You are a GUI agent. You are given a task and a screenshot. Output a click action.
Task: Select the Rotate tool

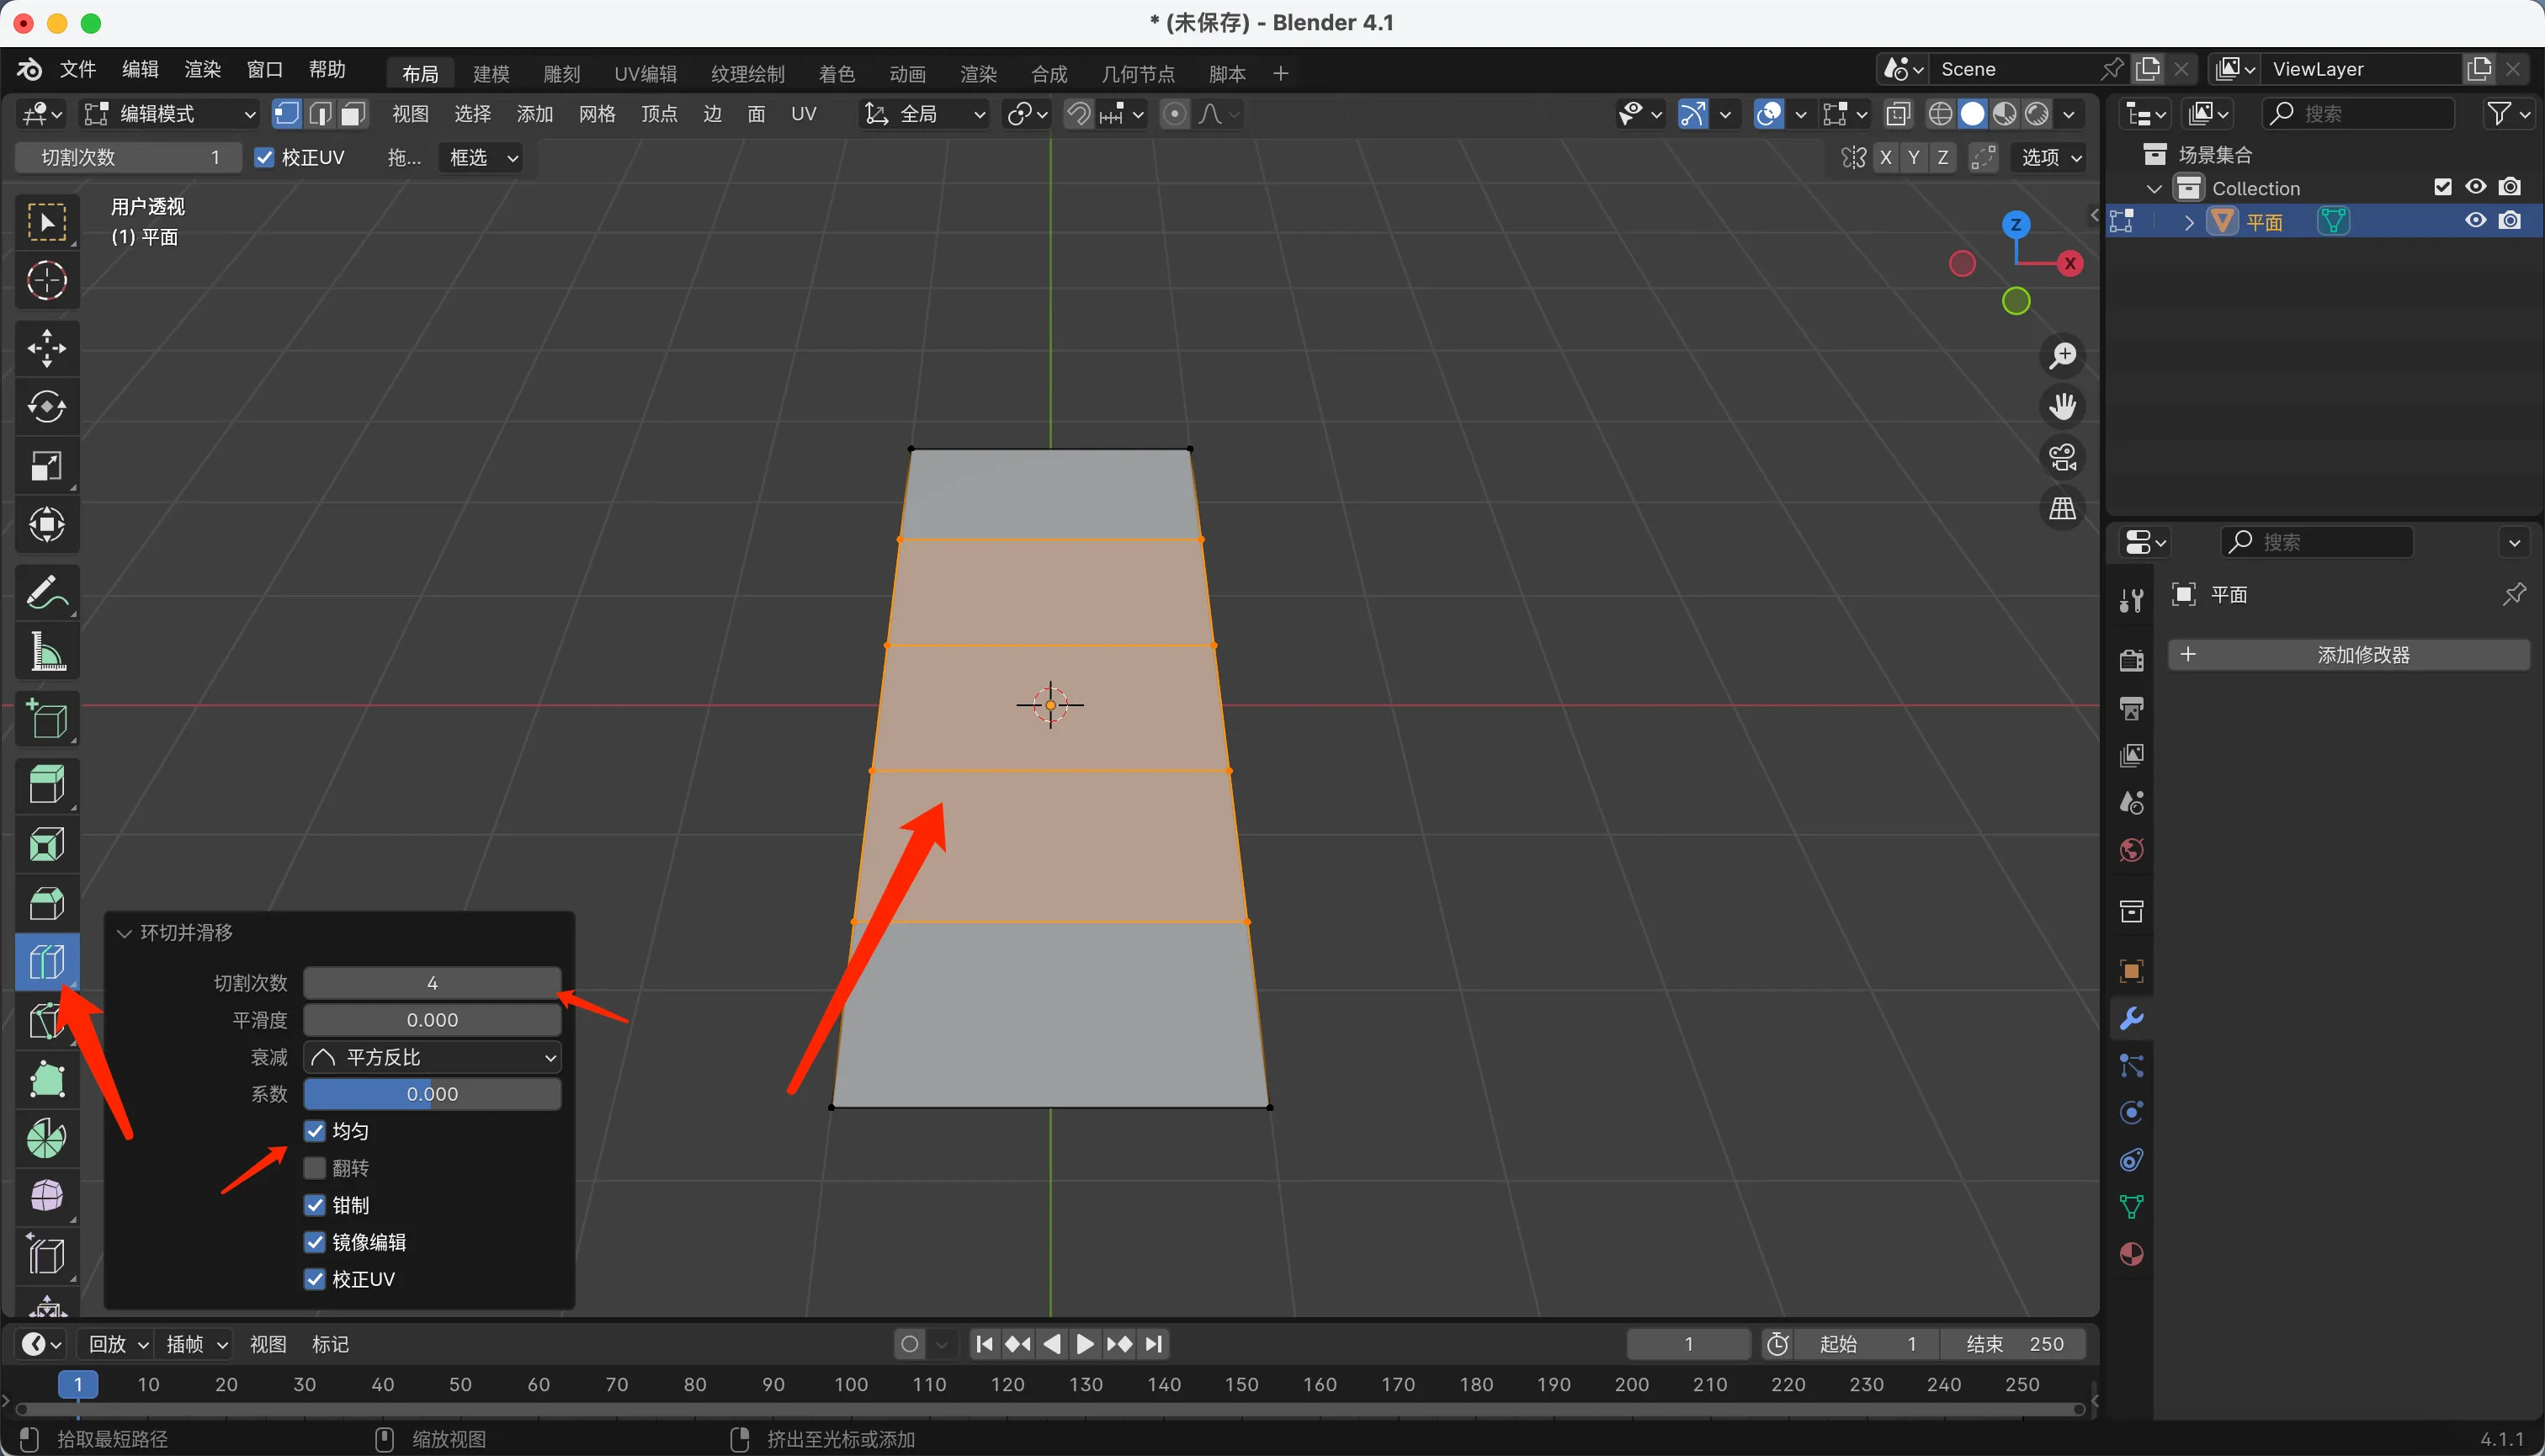click(x=46, y=407)
